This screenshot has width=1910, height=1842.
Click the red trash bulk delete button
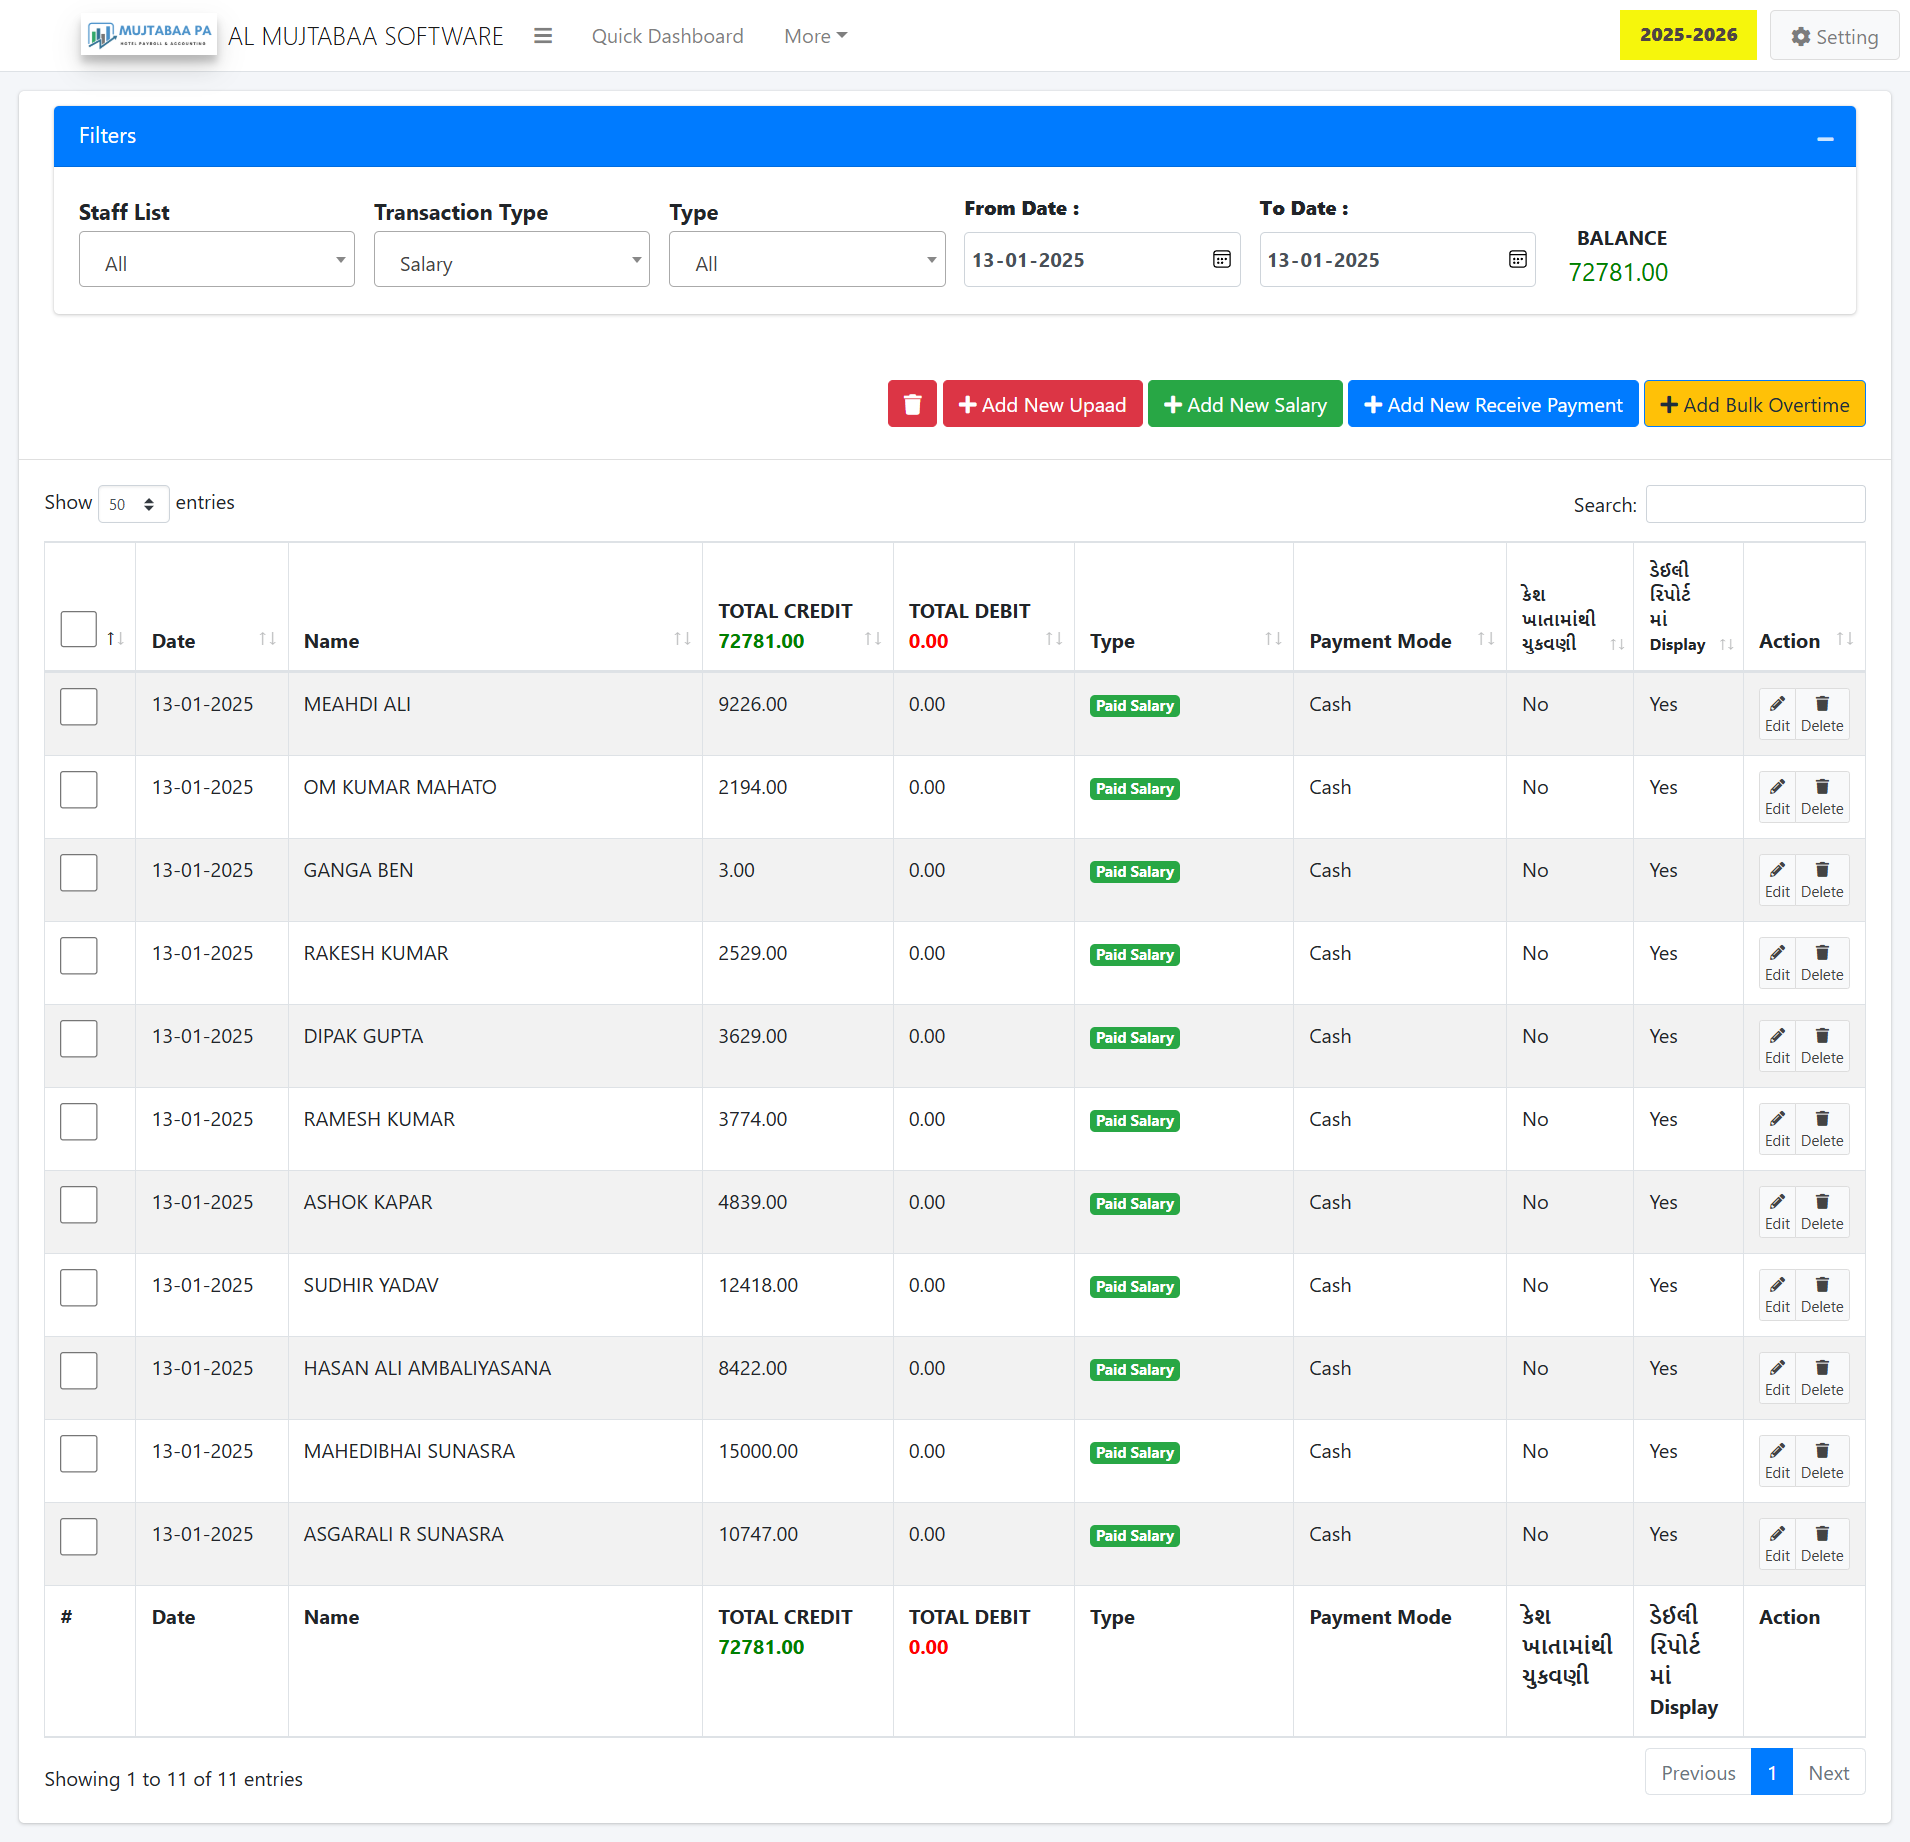coord(911,404)
